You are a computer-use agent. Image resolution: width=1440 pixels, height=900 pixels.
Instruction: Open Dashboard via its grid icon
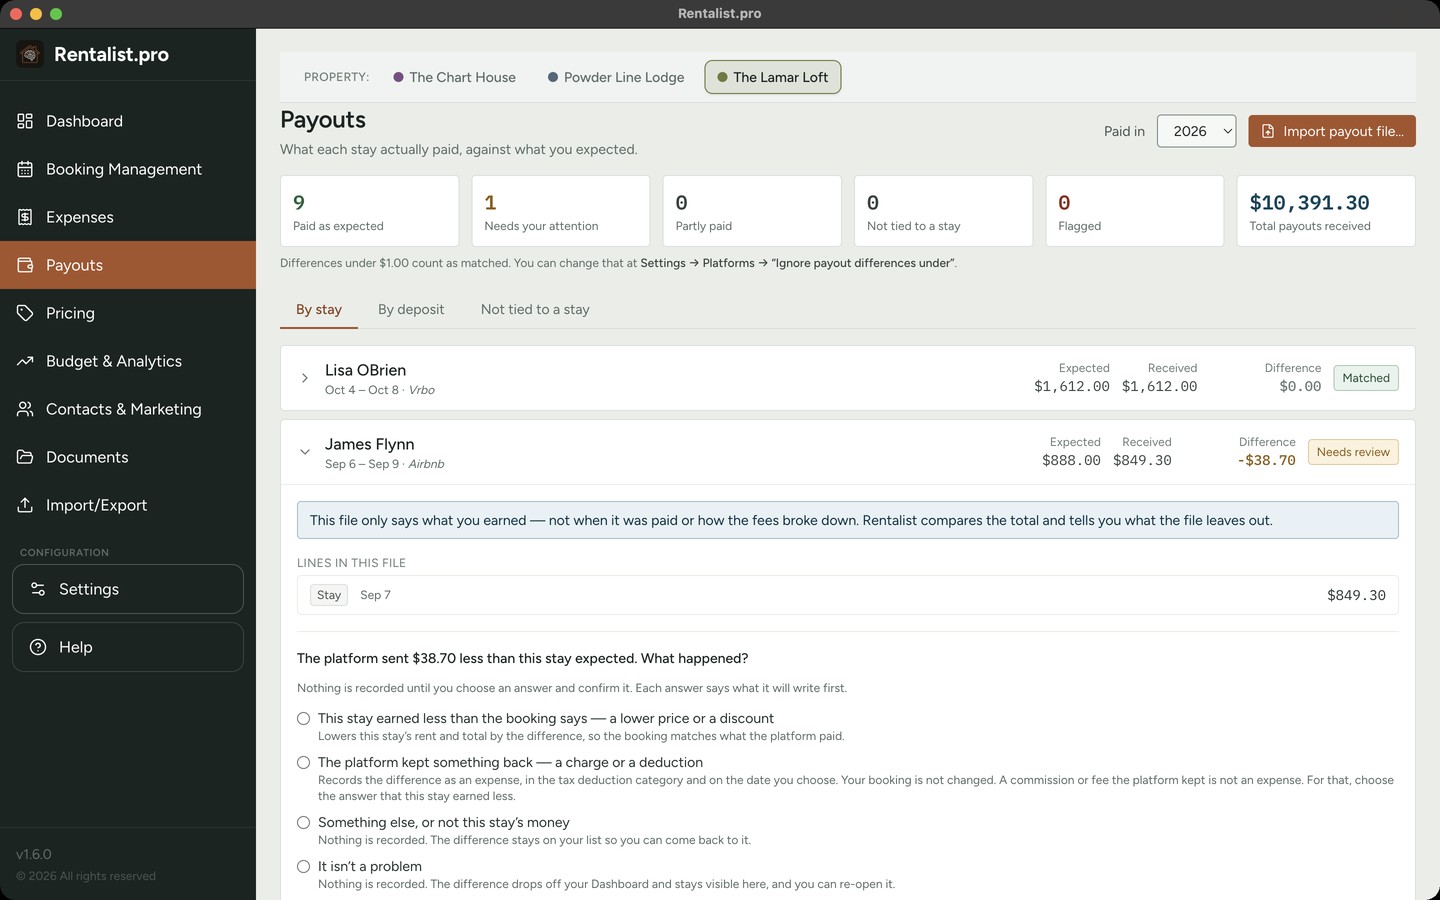(25, 121)
